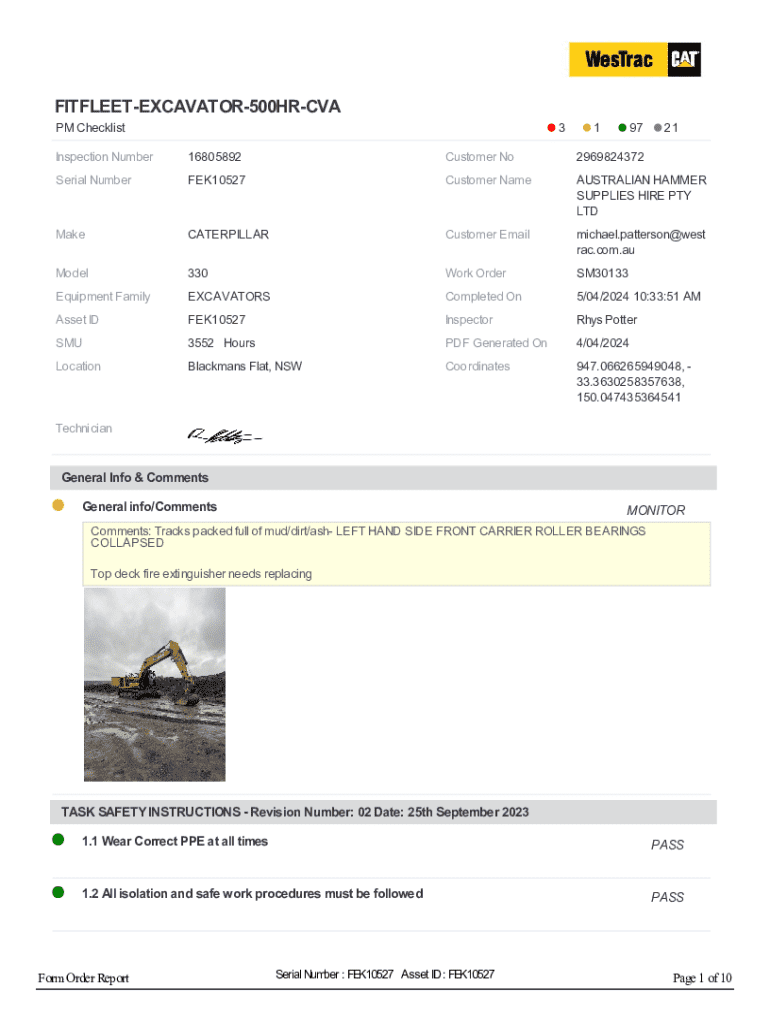Click the michael.patterson customer email address
The width and height of the screenshot is (770, 1024).
[640, 242]
